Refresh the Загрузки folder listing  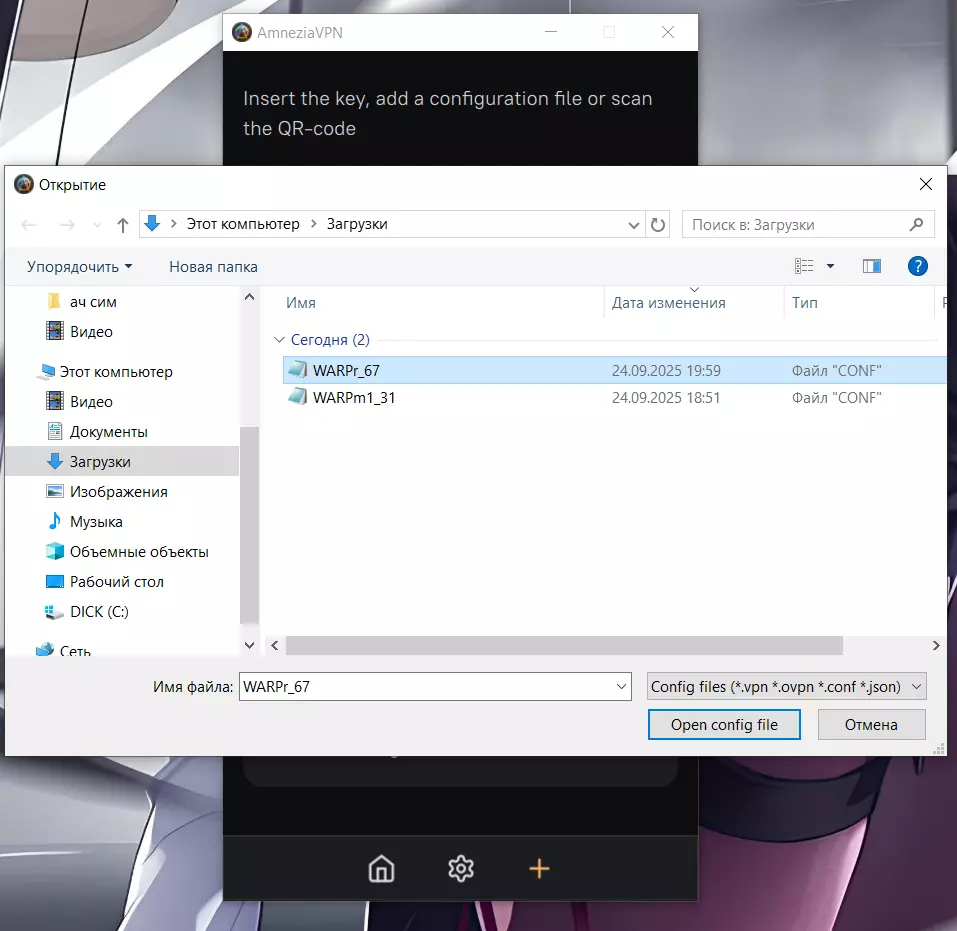[657, 225]
